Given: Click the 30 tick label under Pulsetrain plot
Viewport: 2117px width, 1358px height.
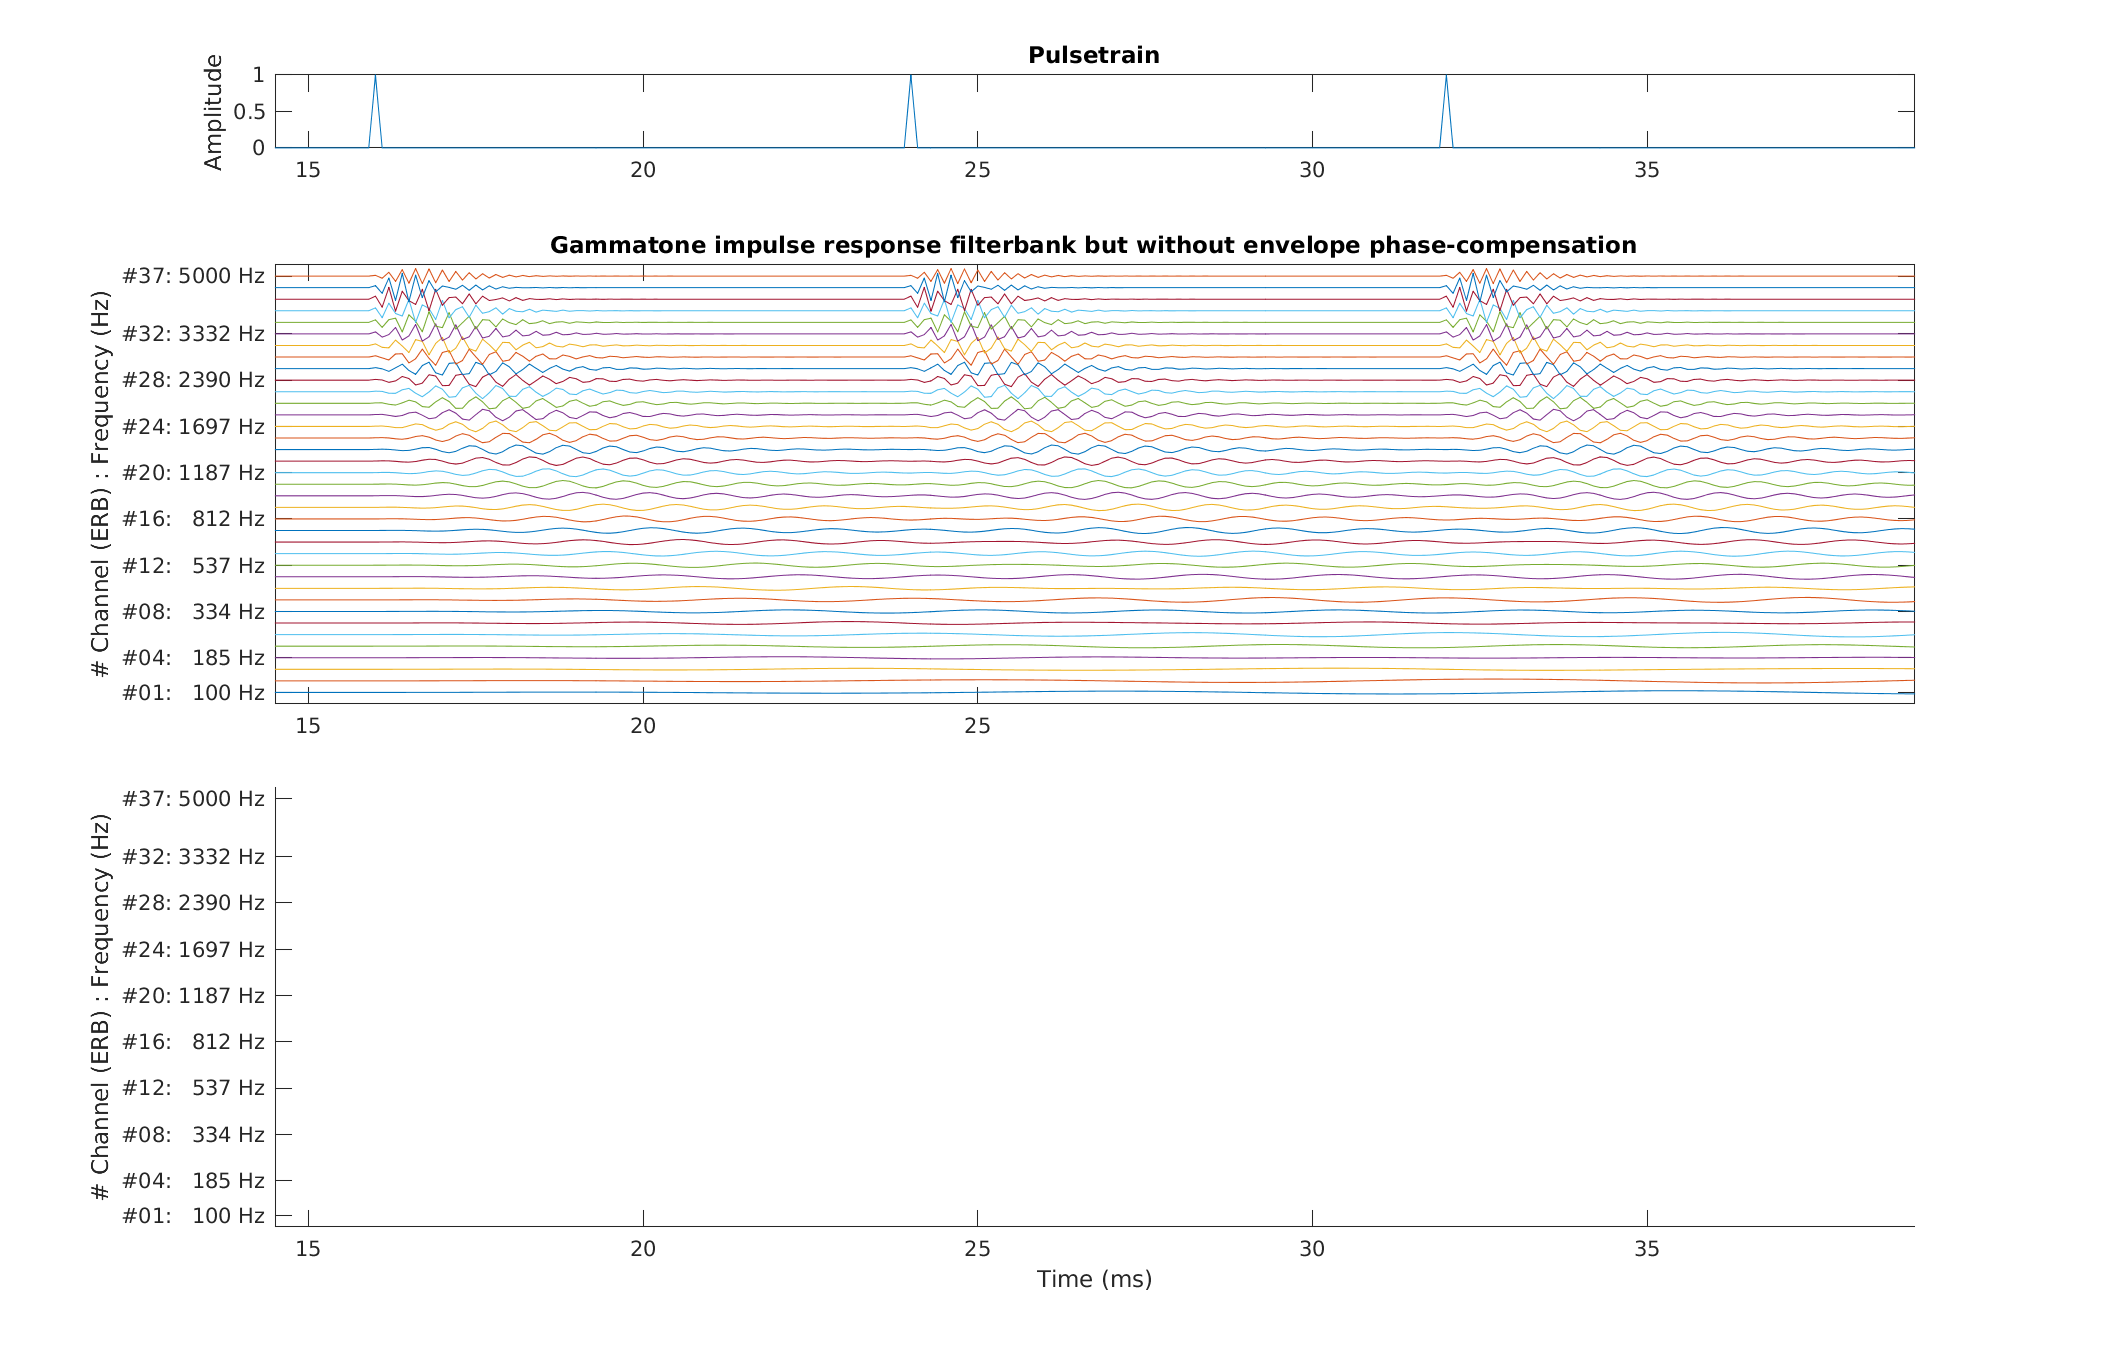Looking at the screenshot, I should click(1311, 171).
